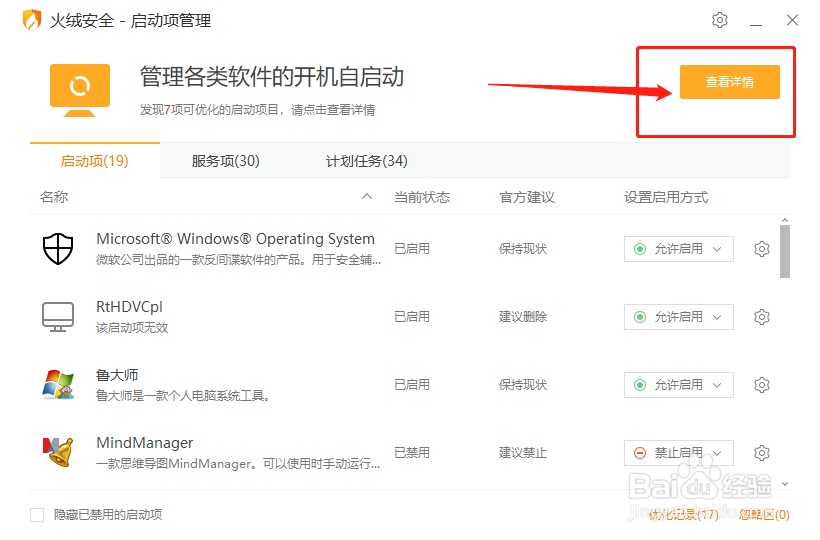This screenshot has height=540, width=820.
Task: Click the scrollbar down arrow
Action: click(784, 484)
